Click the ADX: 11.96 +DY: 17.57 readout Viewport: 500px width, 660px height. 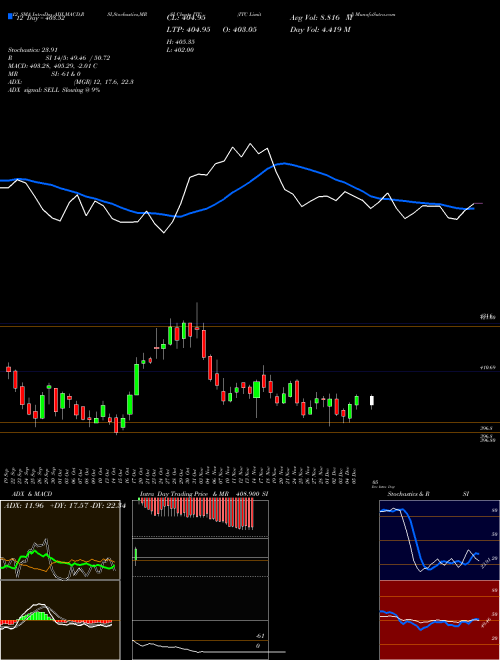pos(64,506)
